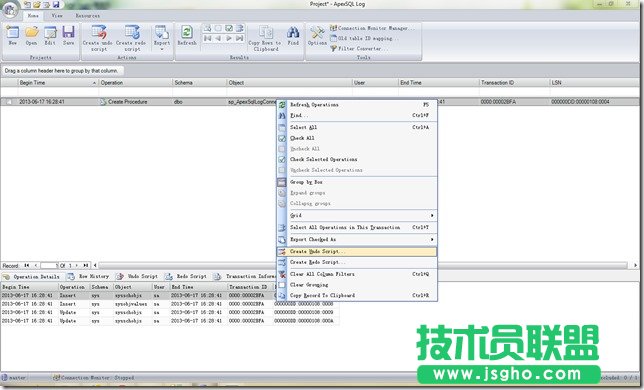Sort by Begin Time column header
Image resolution: width=644 pixels, height=390 pixels.
(x=58, y=83)
